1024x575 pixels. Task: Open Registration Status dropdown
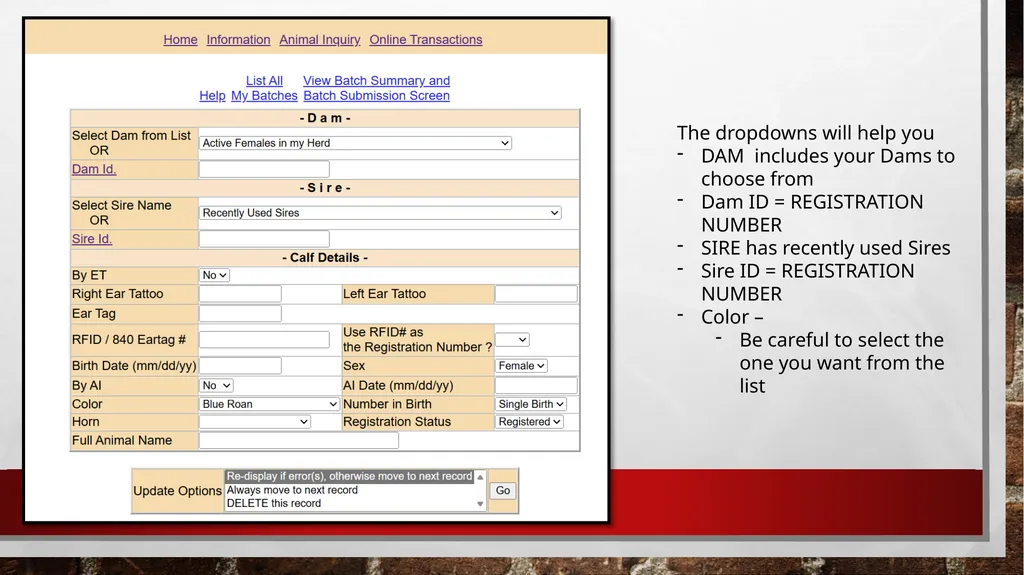(529, 422)
